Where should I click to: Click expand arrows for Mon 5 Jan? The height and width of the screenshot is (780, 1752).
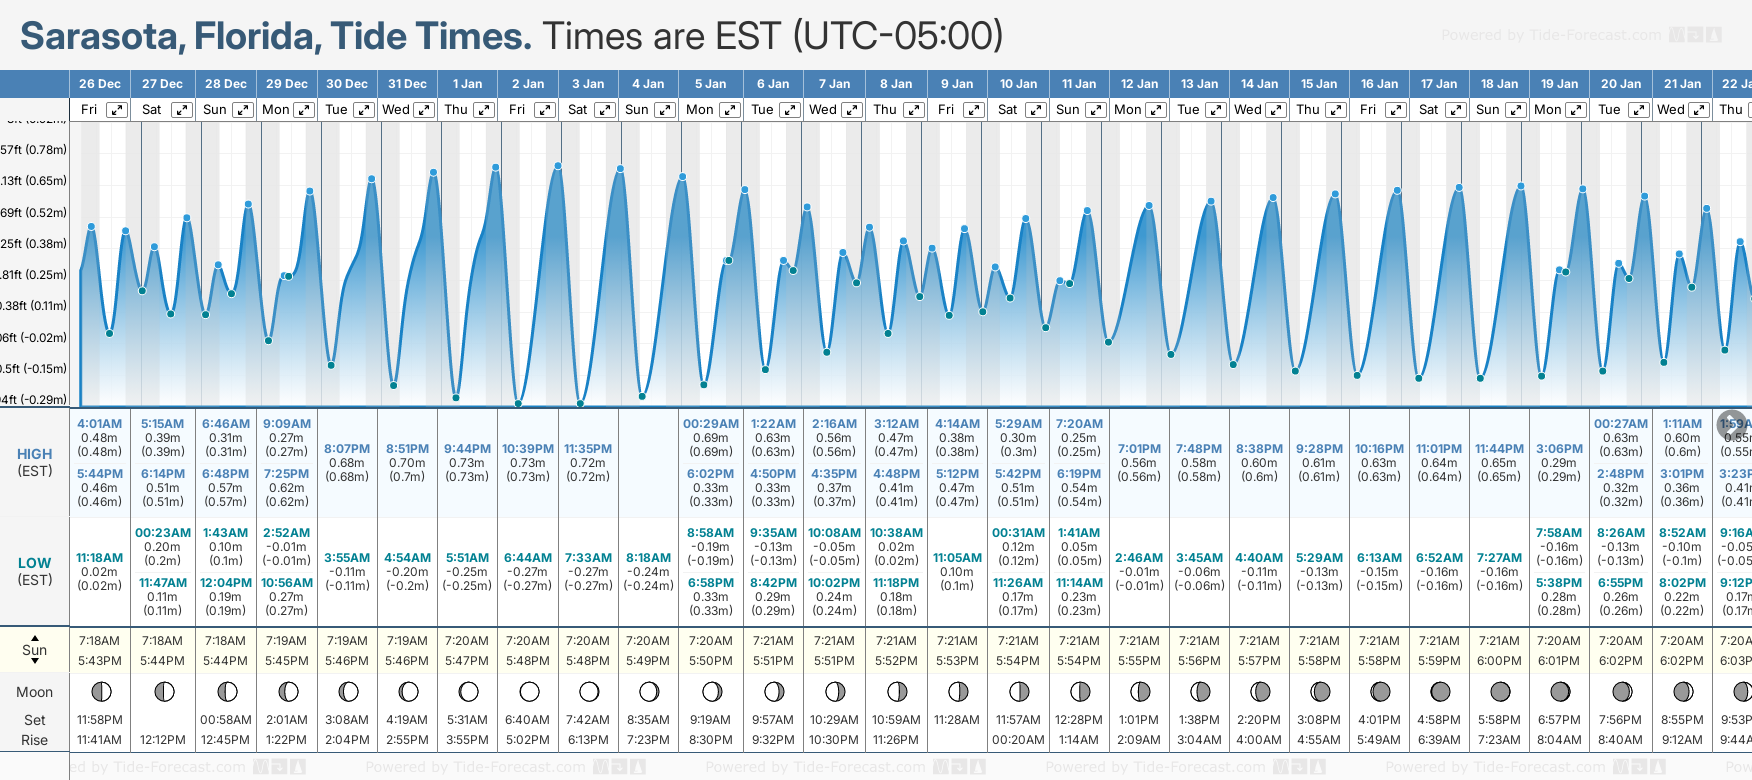730,110
